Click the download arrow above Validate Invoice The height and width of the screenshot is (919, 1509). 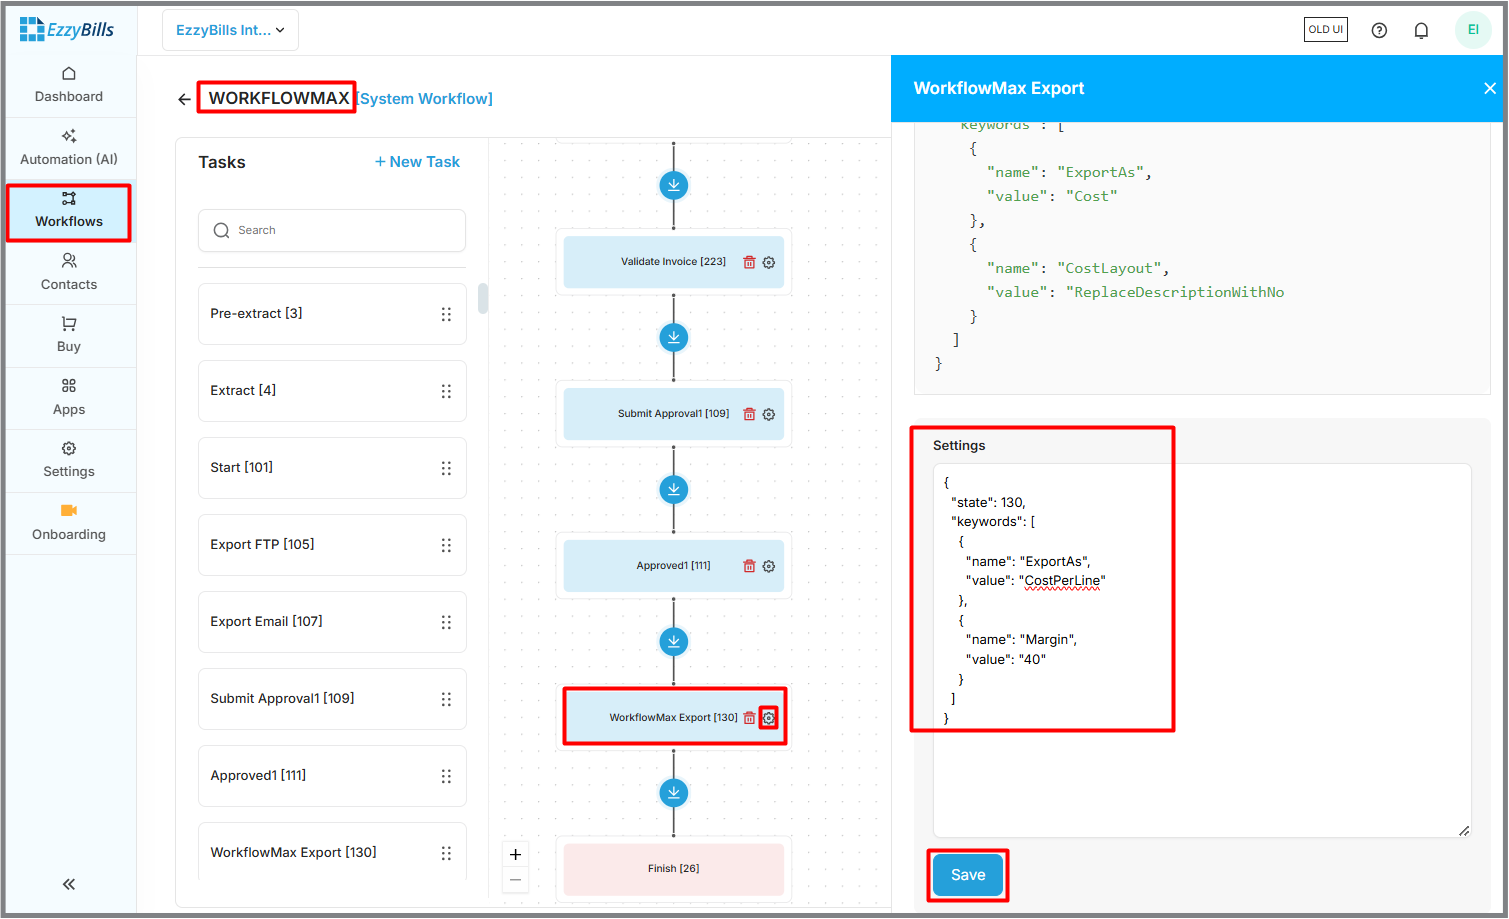[674, 185]
